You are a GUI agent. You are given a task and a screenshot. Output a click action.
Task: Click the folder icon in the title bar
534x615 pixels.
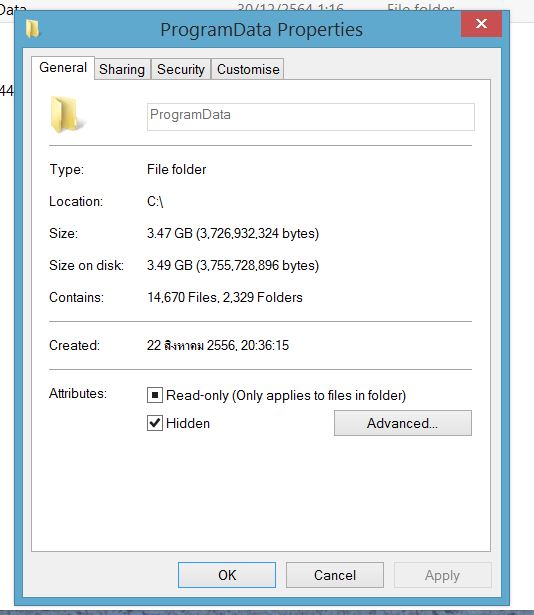pyautogui.click(x=33, y=29)
